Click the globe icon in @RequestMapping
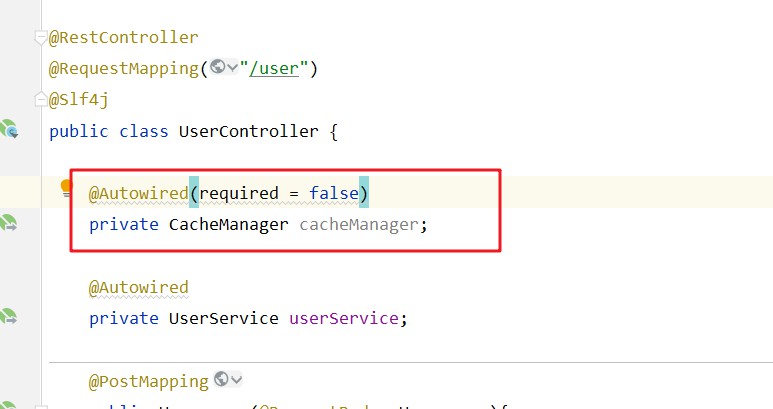 (x=217, y=66)
